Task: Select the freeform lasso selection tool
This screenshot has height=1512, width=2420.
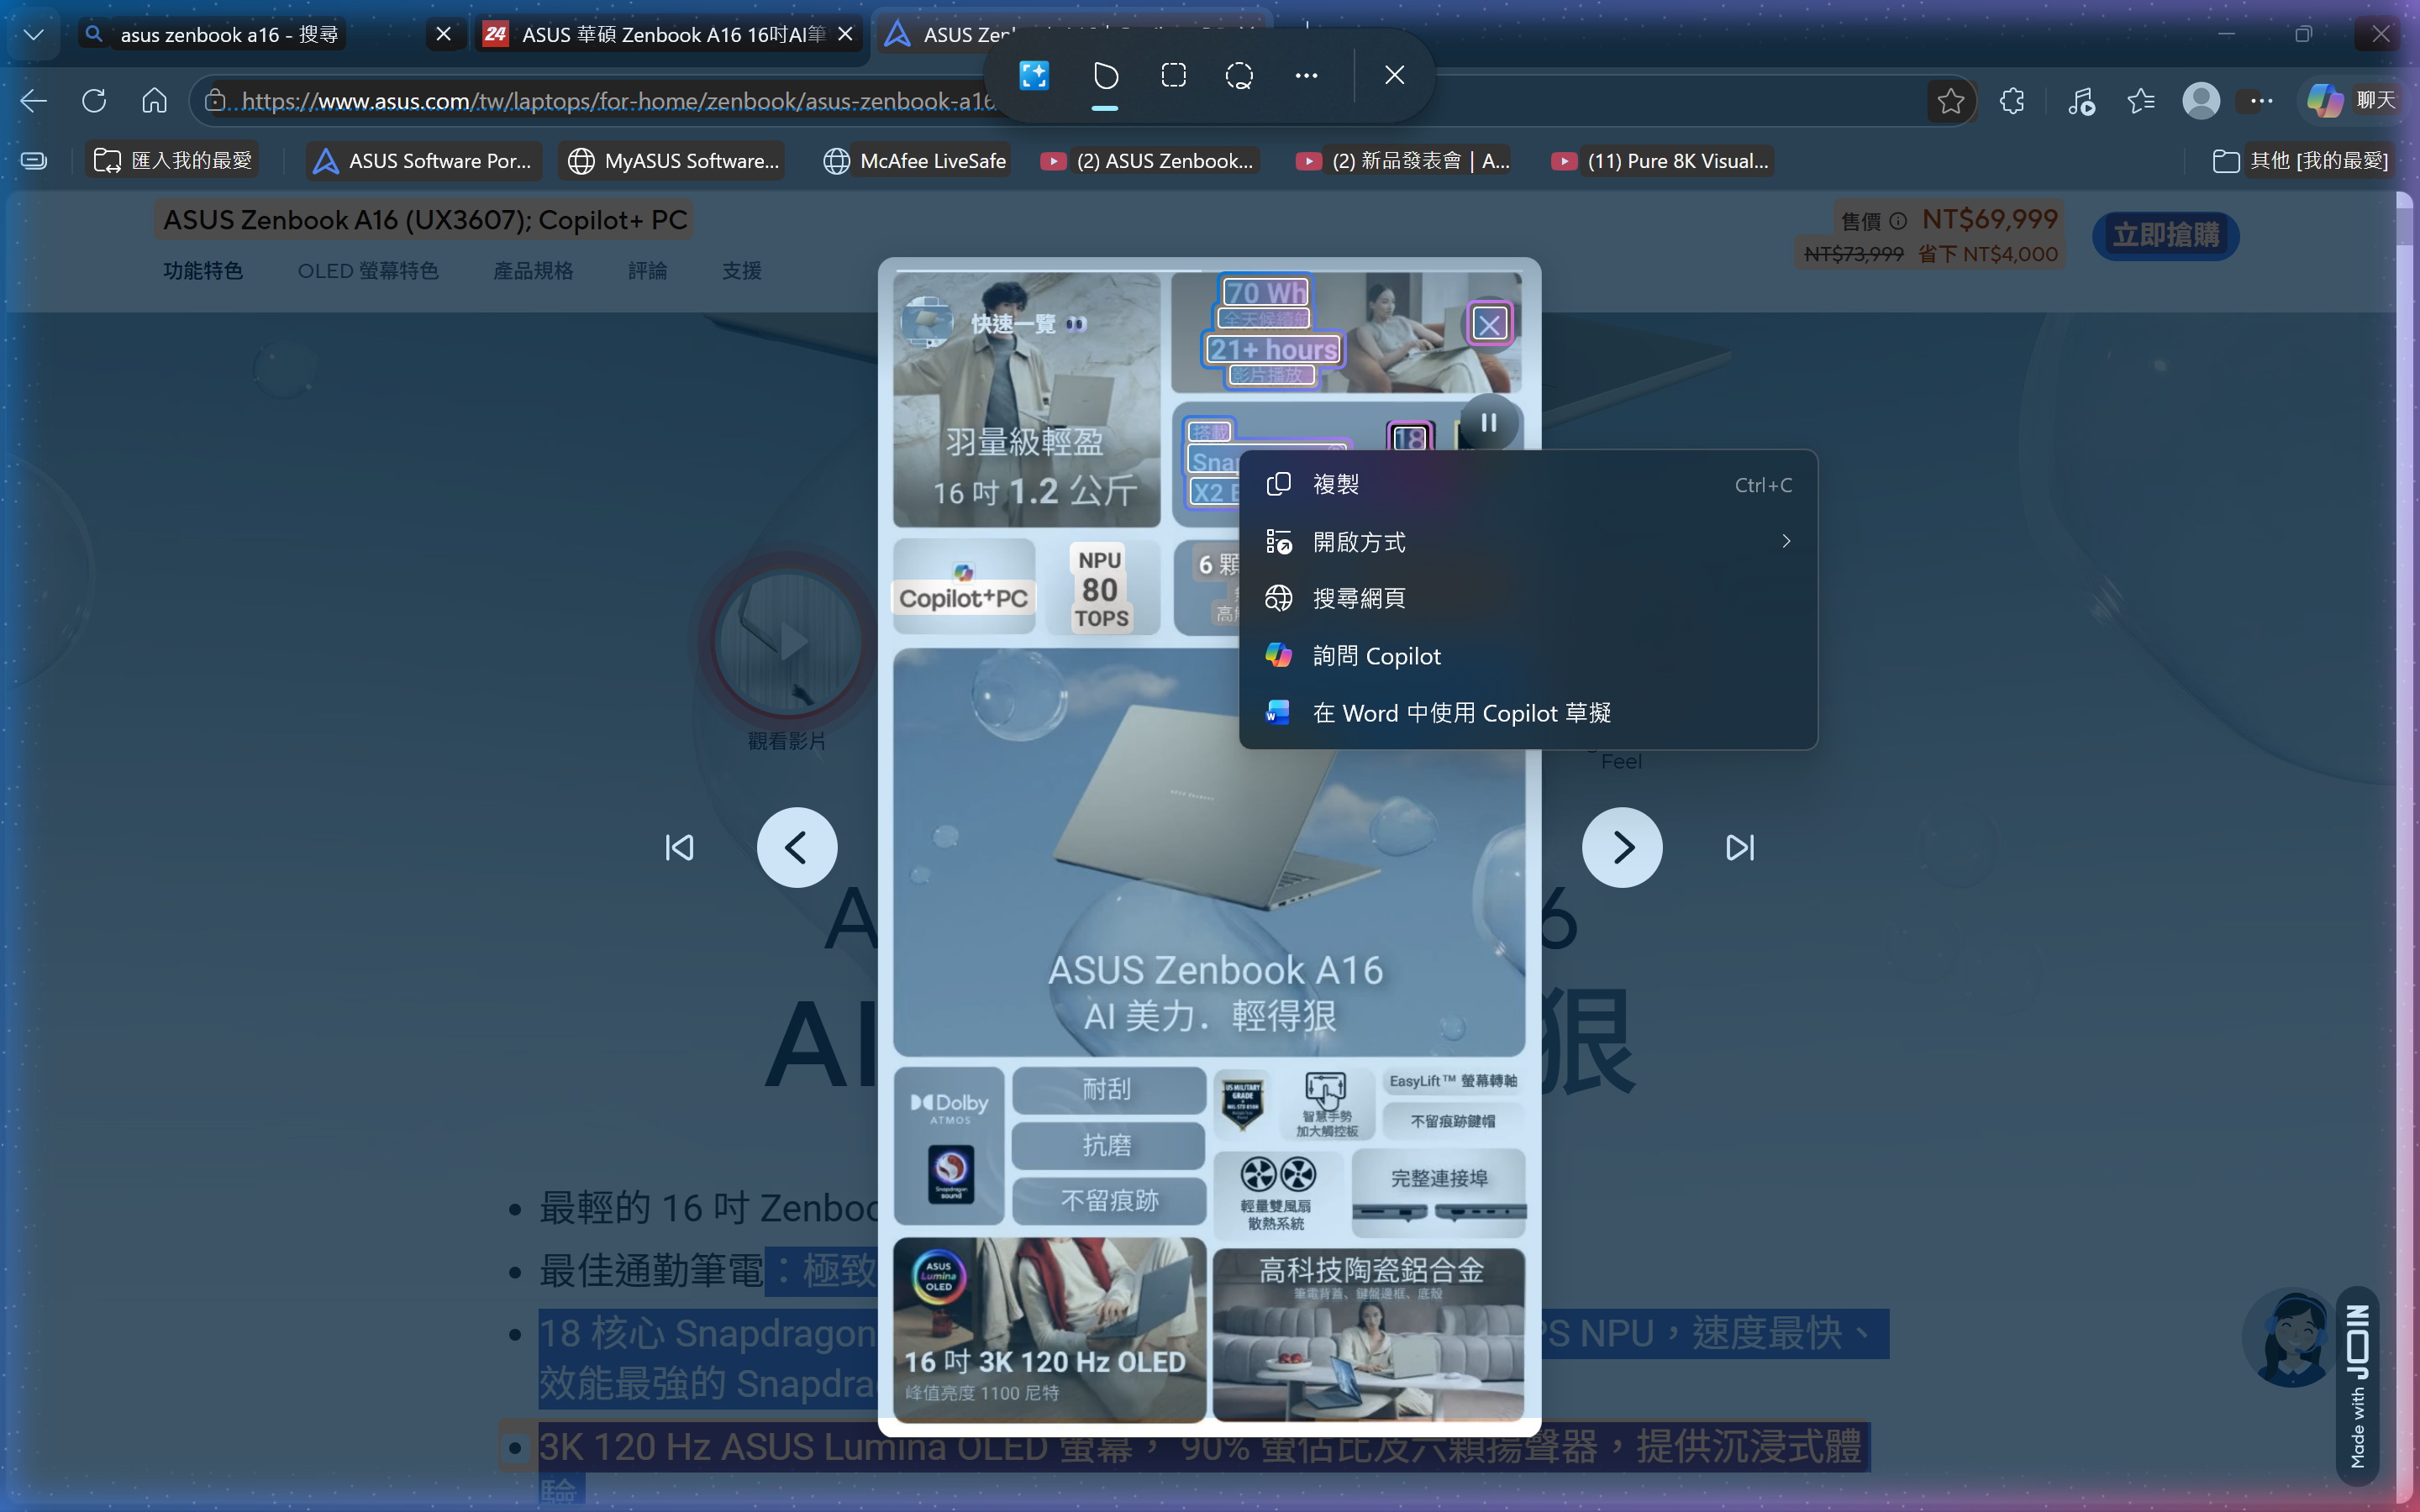Action: (1239, 75)
